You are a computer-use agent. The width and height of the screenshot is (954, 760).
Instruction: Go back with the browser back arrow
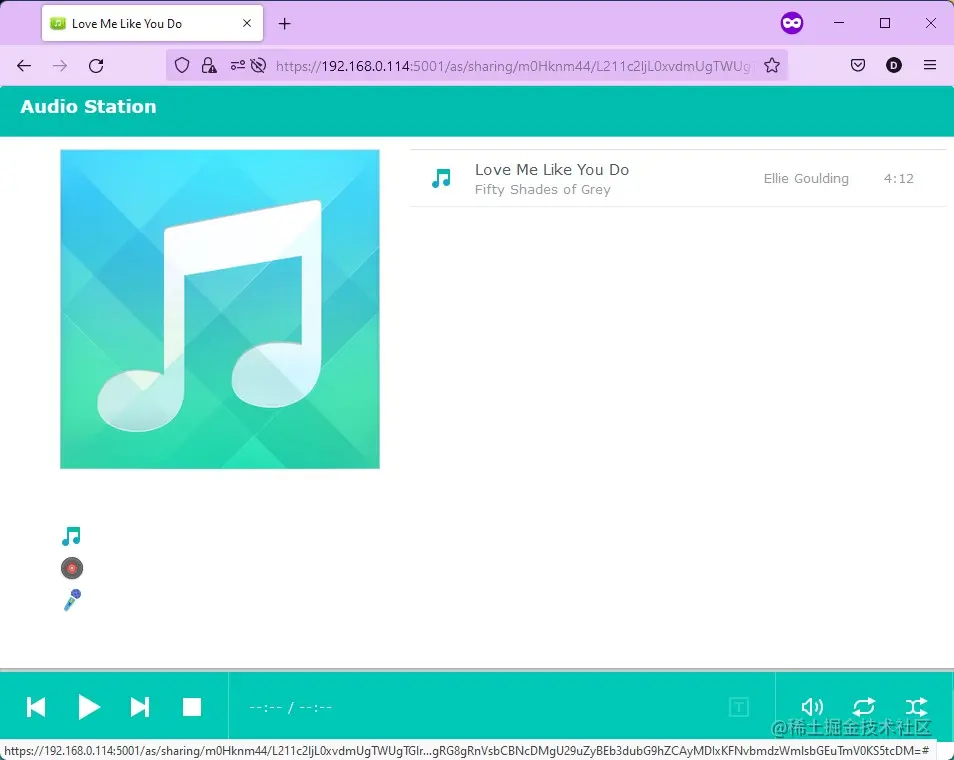click(24, 66)
